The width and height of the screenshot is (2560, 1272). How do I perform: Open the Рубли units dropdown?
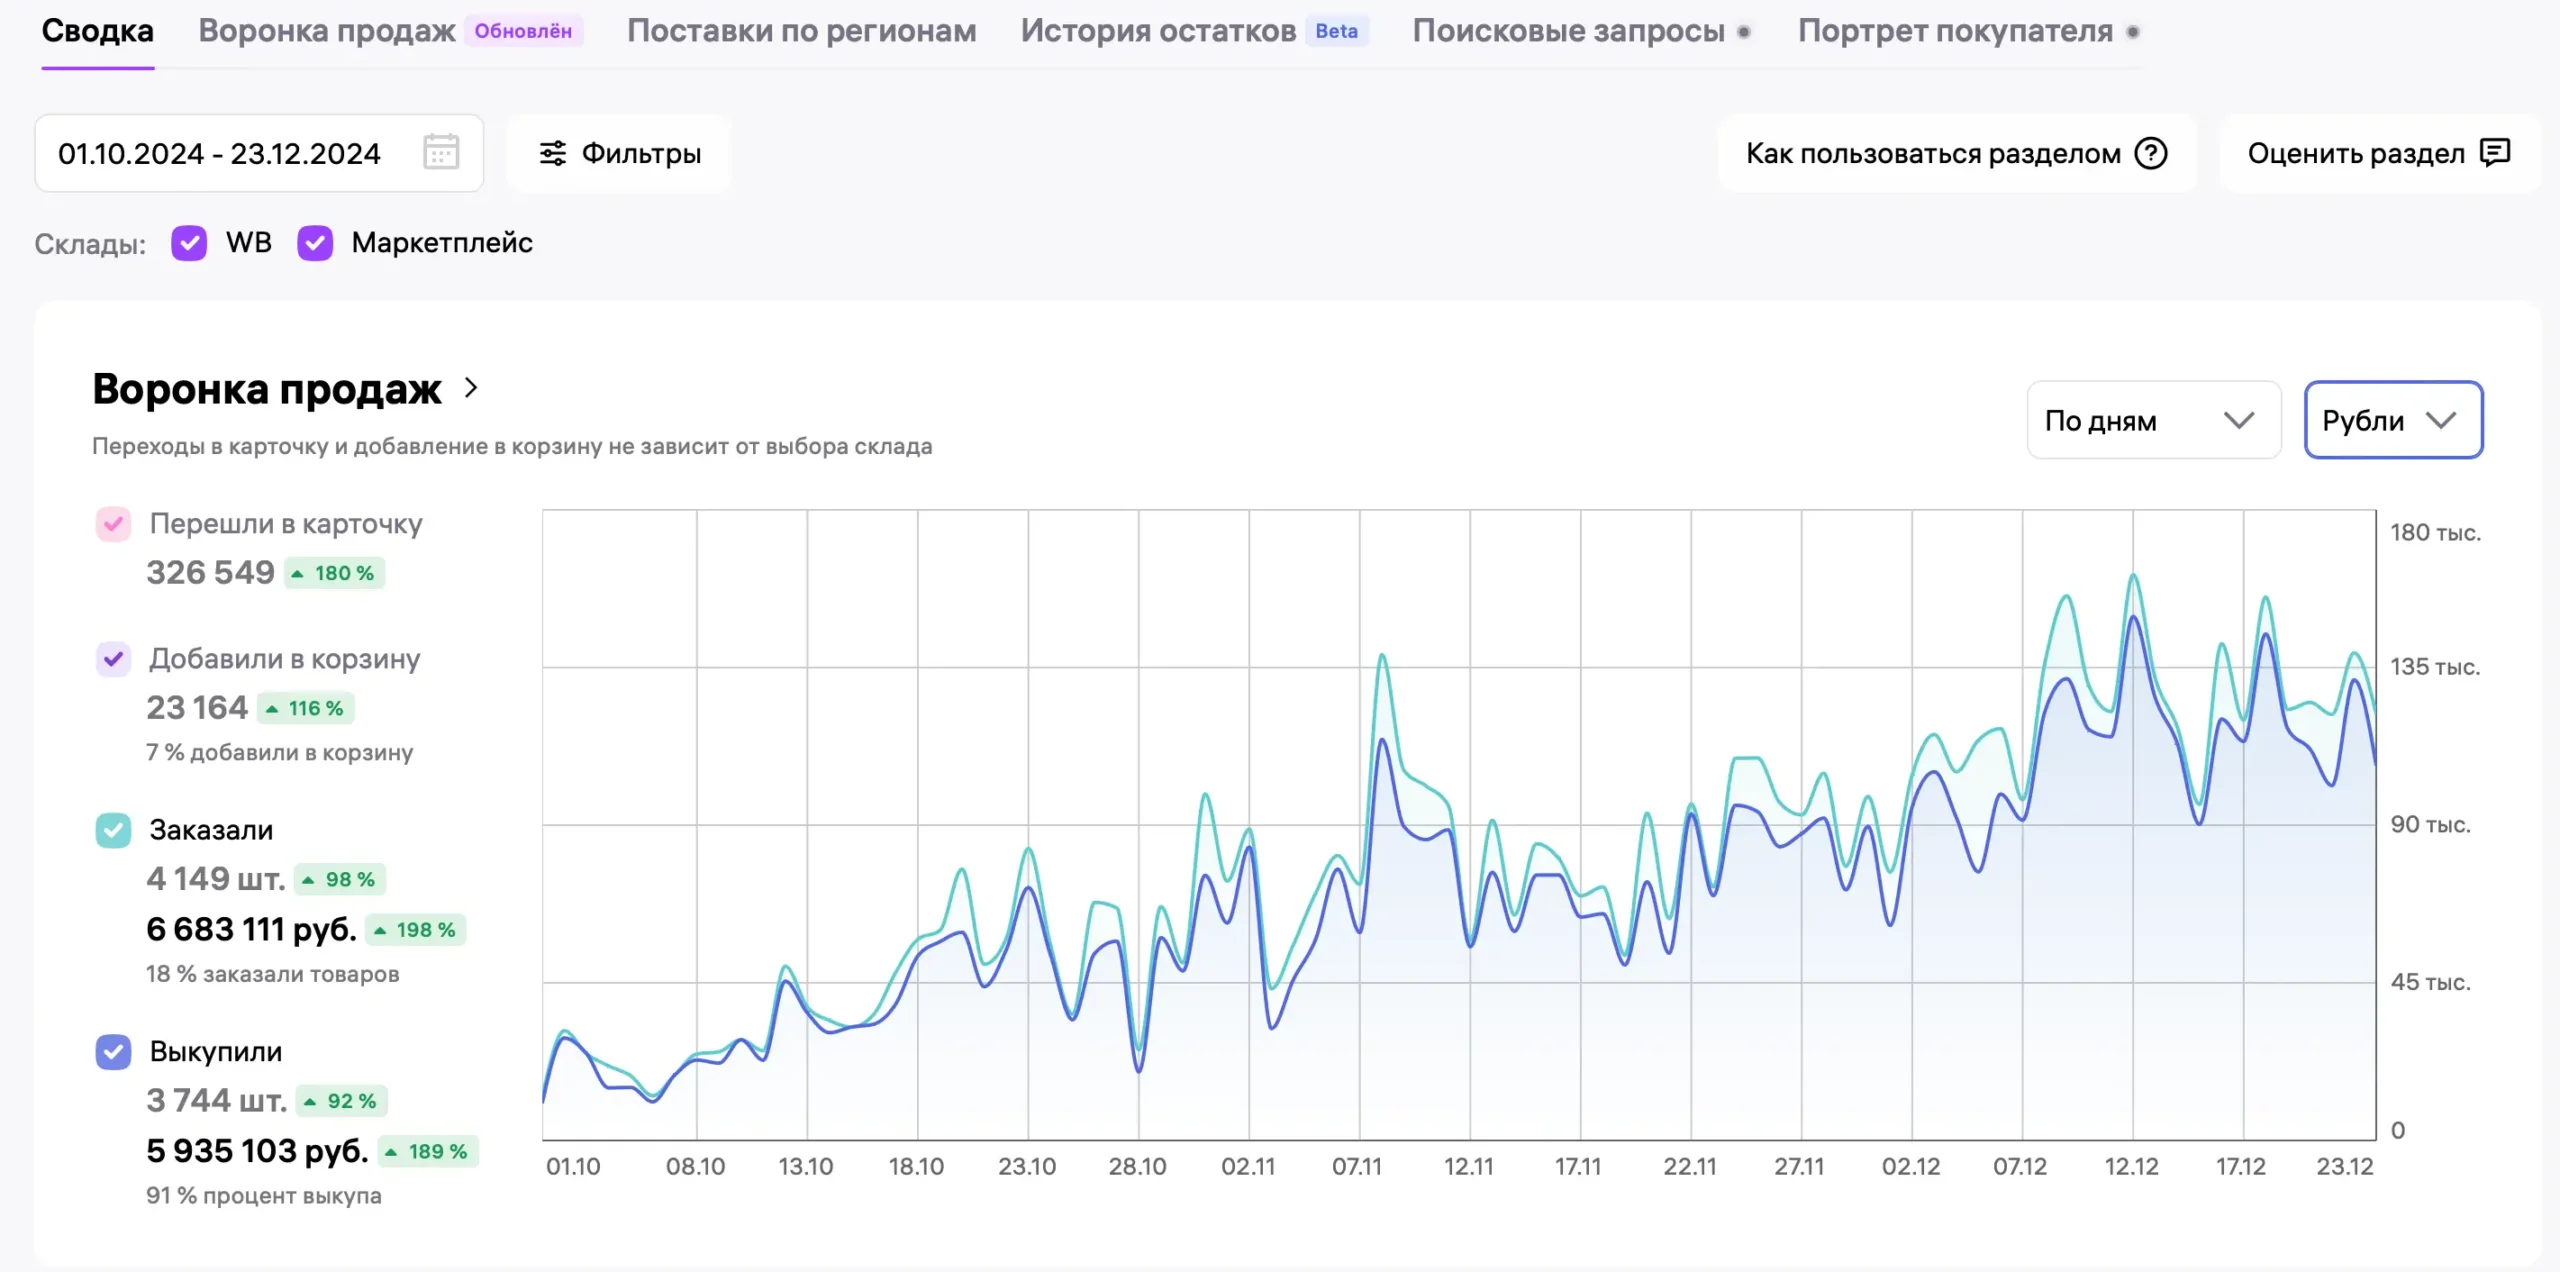[2392, 420]
